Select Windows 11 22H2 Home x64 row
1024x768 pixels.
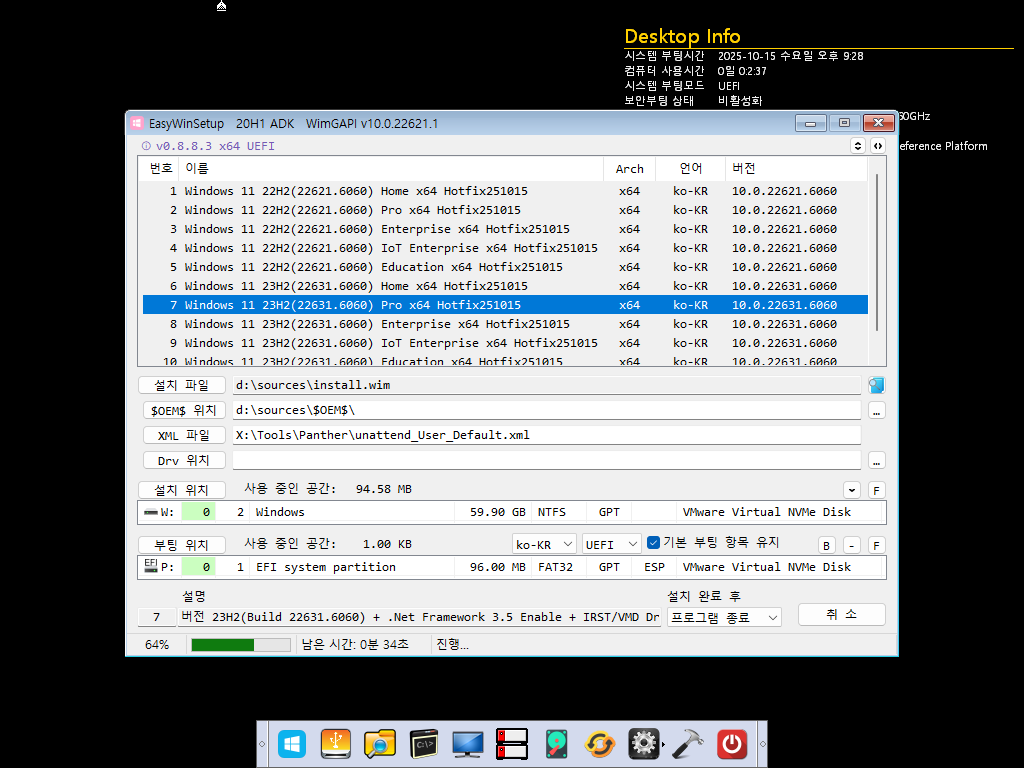click(505, 191)
